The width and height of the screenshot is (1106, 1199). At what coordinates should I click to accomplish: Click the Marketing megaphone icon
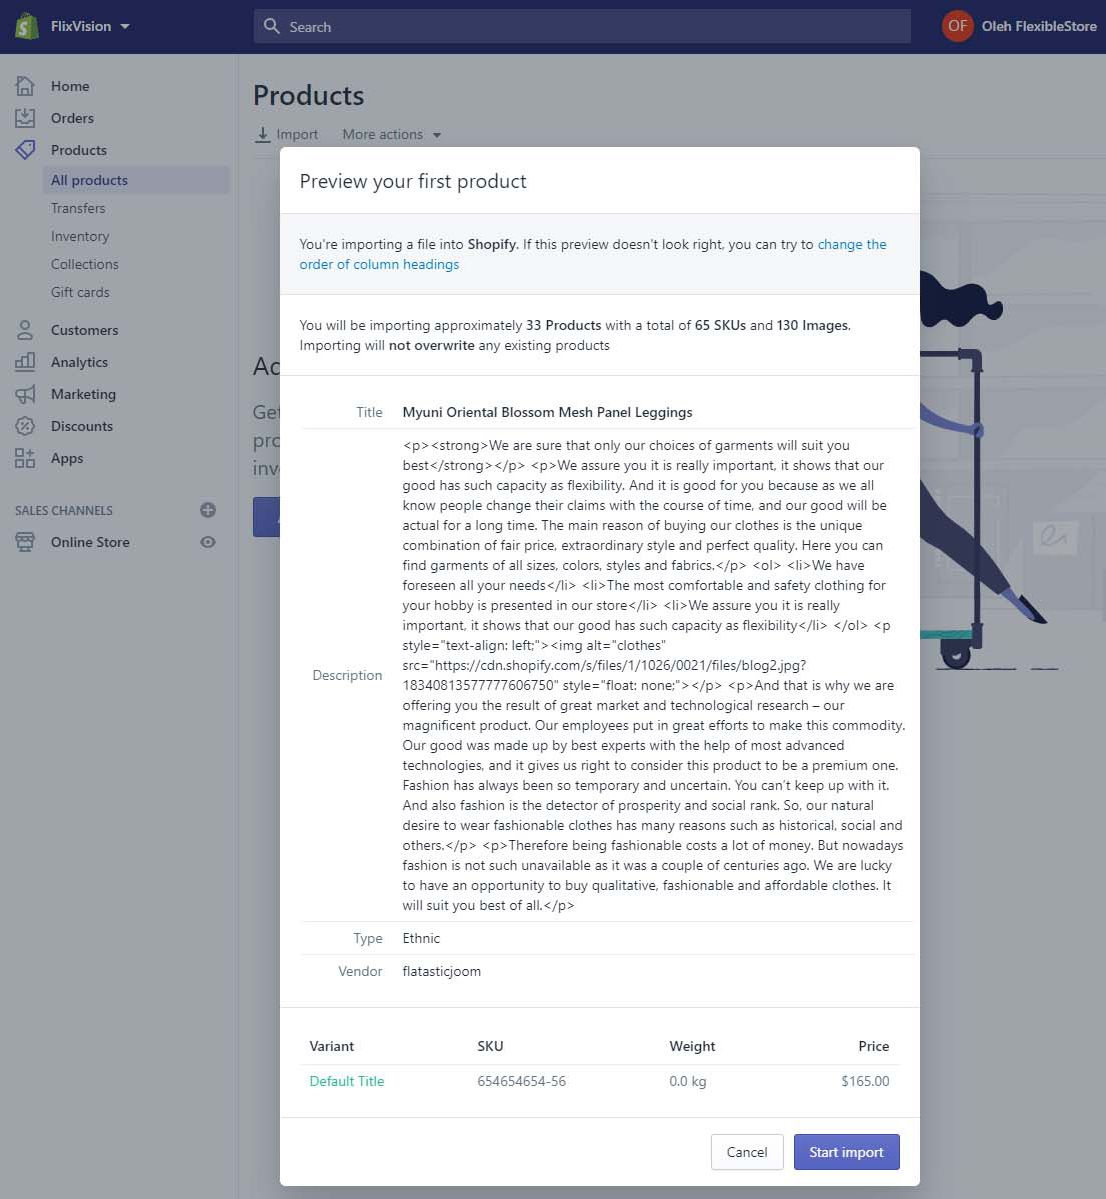point(25,394)
